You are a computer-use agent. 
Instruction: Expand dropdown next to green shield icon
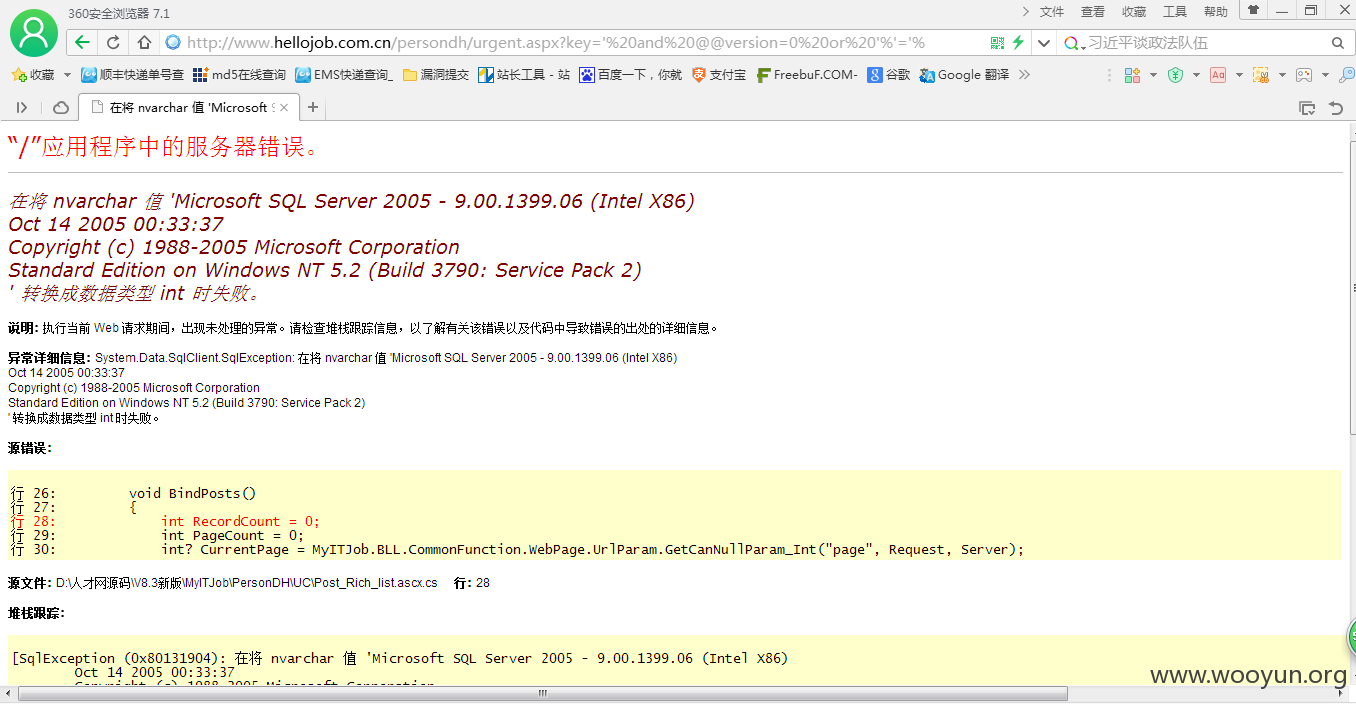pyautogui.click(x=1196, y=75)
